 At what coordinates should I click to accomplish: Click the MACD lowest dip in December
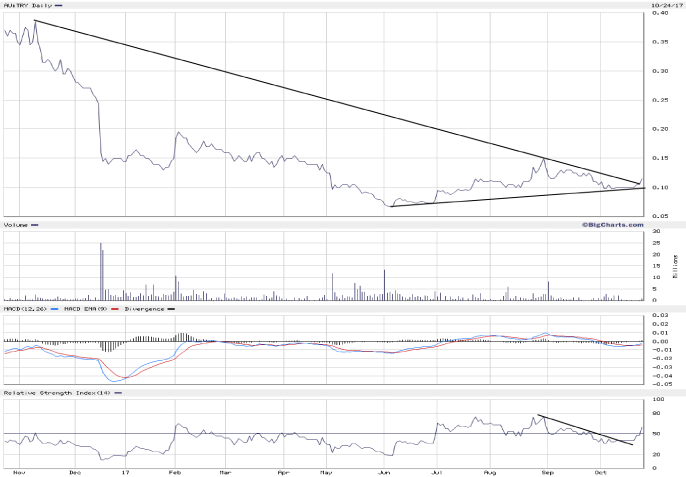[x=115, y=381]
